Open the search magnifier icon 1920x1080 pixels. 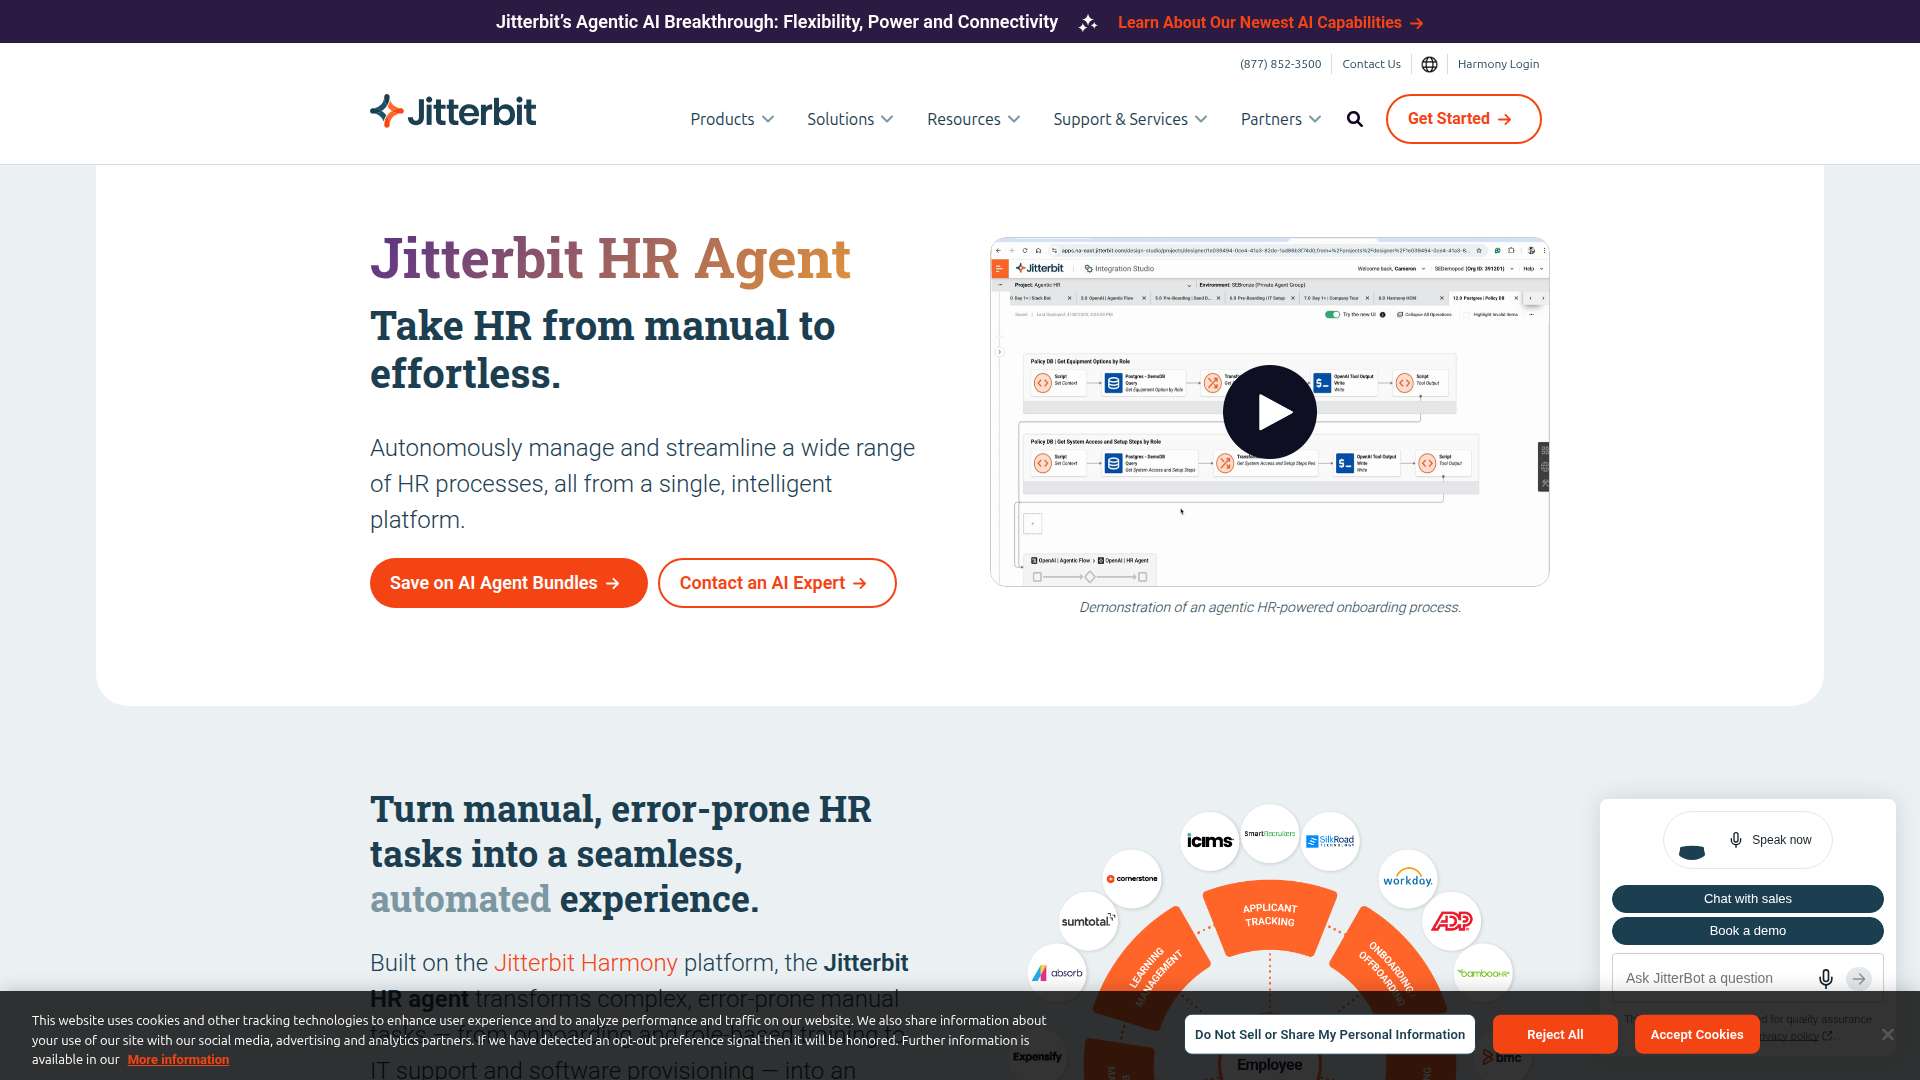coord(1355,119)
